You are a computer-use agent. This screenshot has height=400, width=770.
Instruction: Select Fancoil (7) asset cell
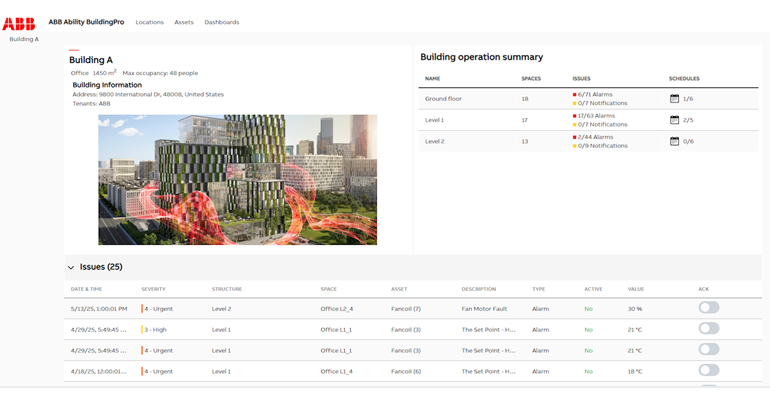406,309
